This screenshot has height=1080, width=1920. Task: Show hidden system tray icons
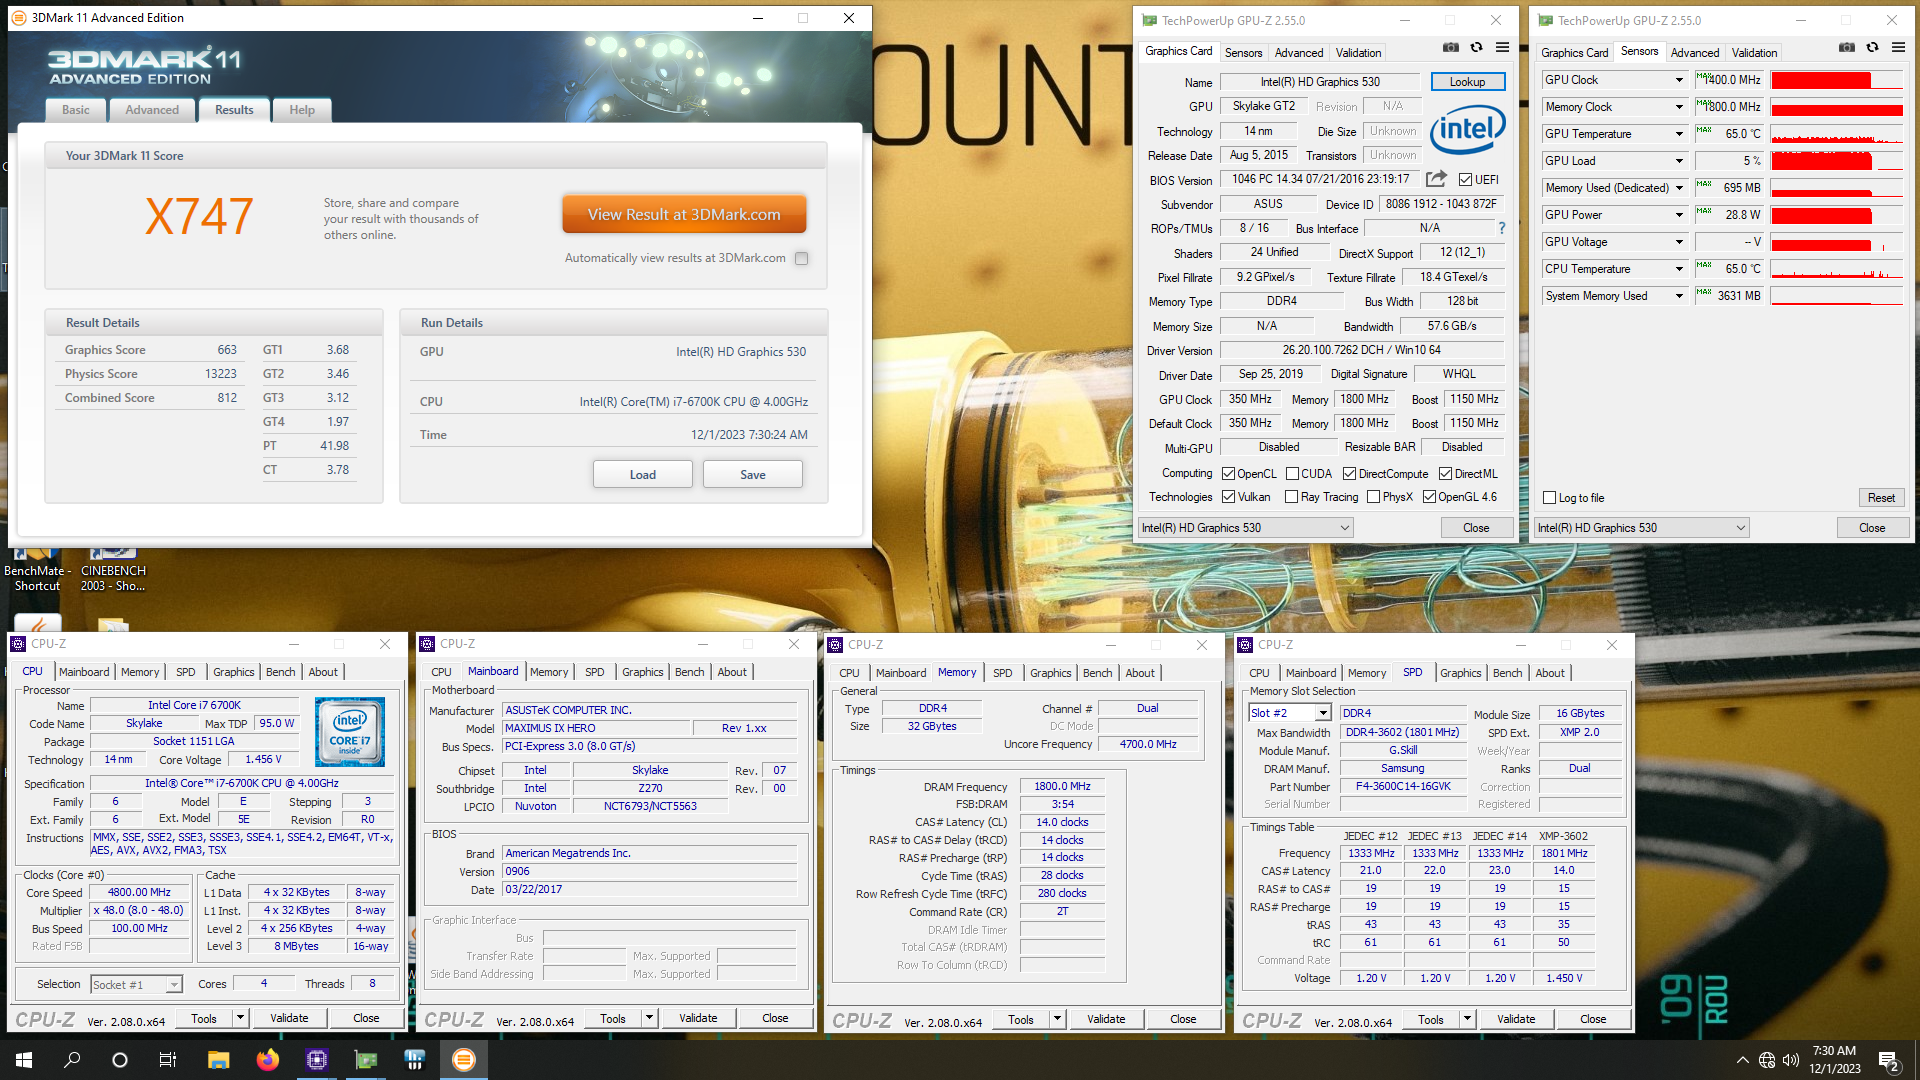click(x=1742, y=1060)
